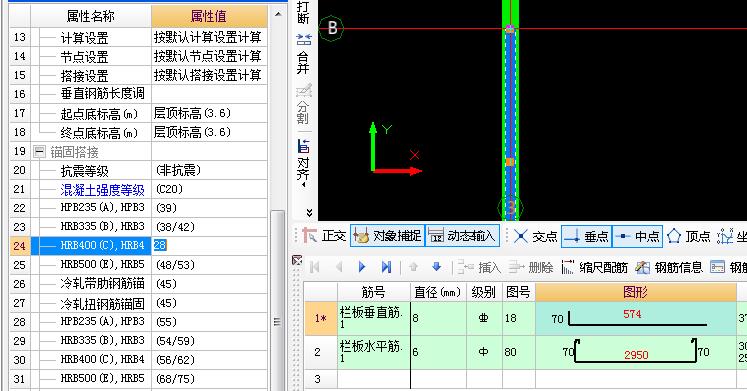
Task: Toggle 正交 orthogonal mode
Action: coord(324,236)
